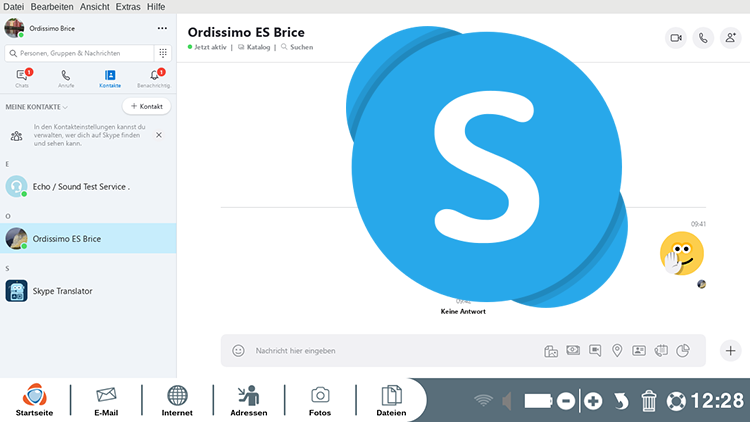The image size is (750, 422).
Task: Open Fotos from the bottom bar
Action: [320, 400]
